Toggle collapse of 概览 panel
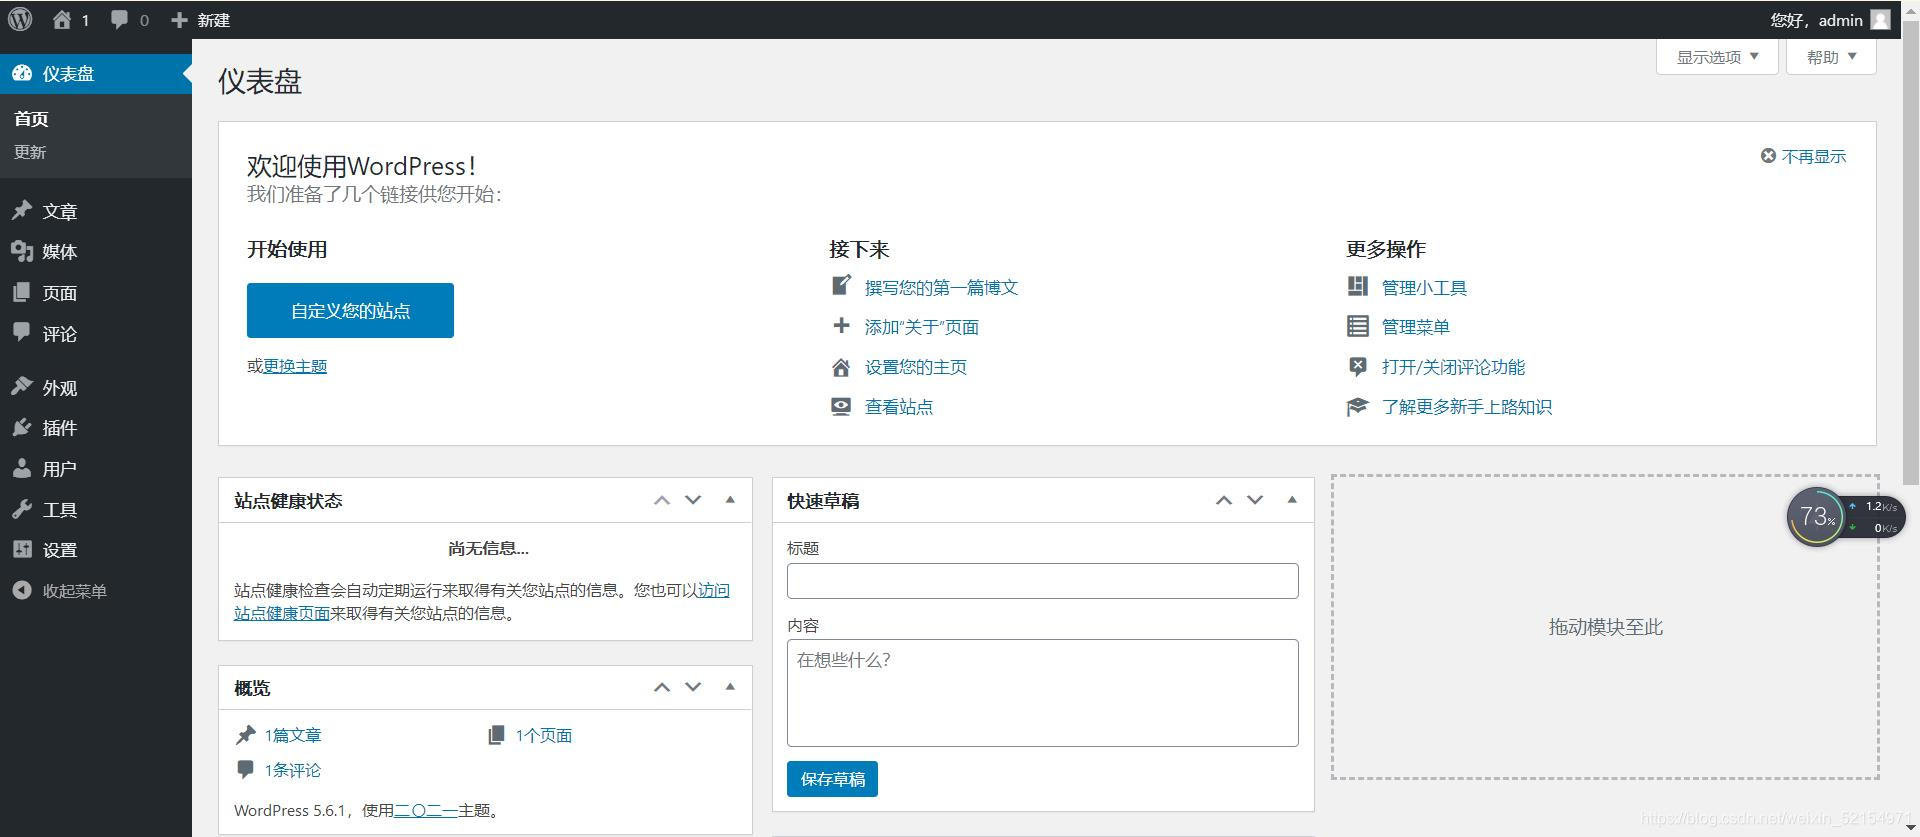Image resolution: width=1920 pixels, height=837 pixels. click(x=730, y=687)
